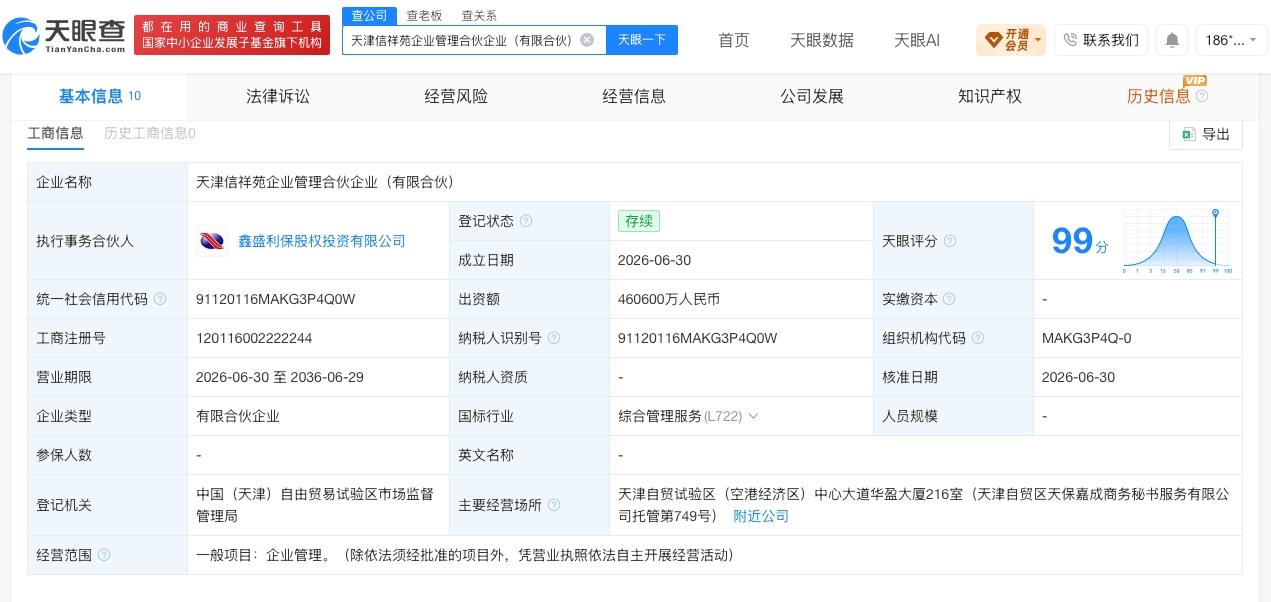
Task: Select the 查老板 search tab
Action: coord(424,15)
